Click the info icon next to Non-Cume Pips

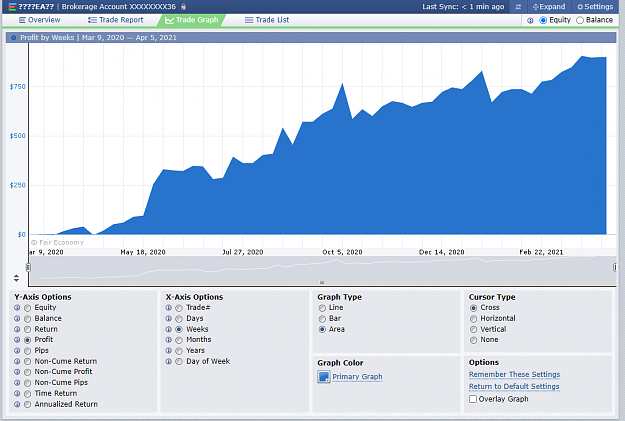point(17,382)
